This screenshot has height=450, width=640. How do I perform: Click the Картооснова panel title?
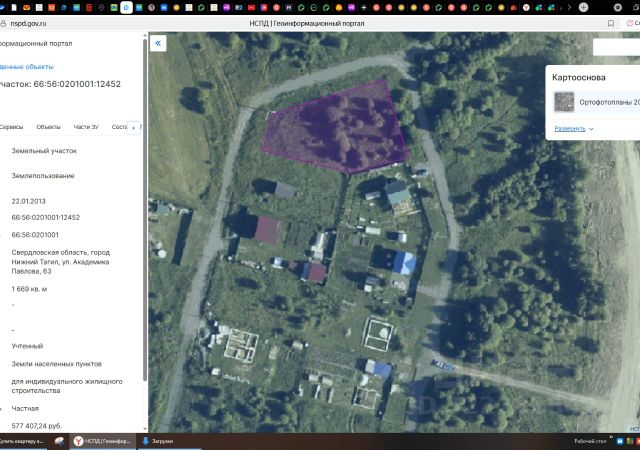pyautogui.click(x=579, y=78)
